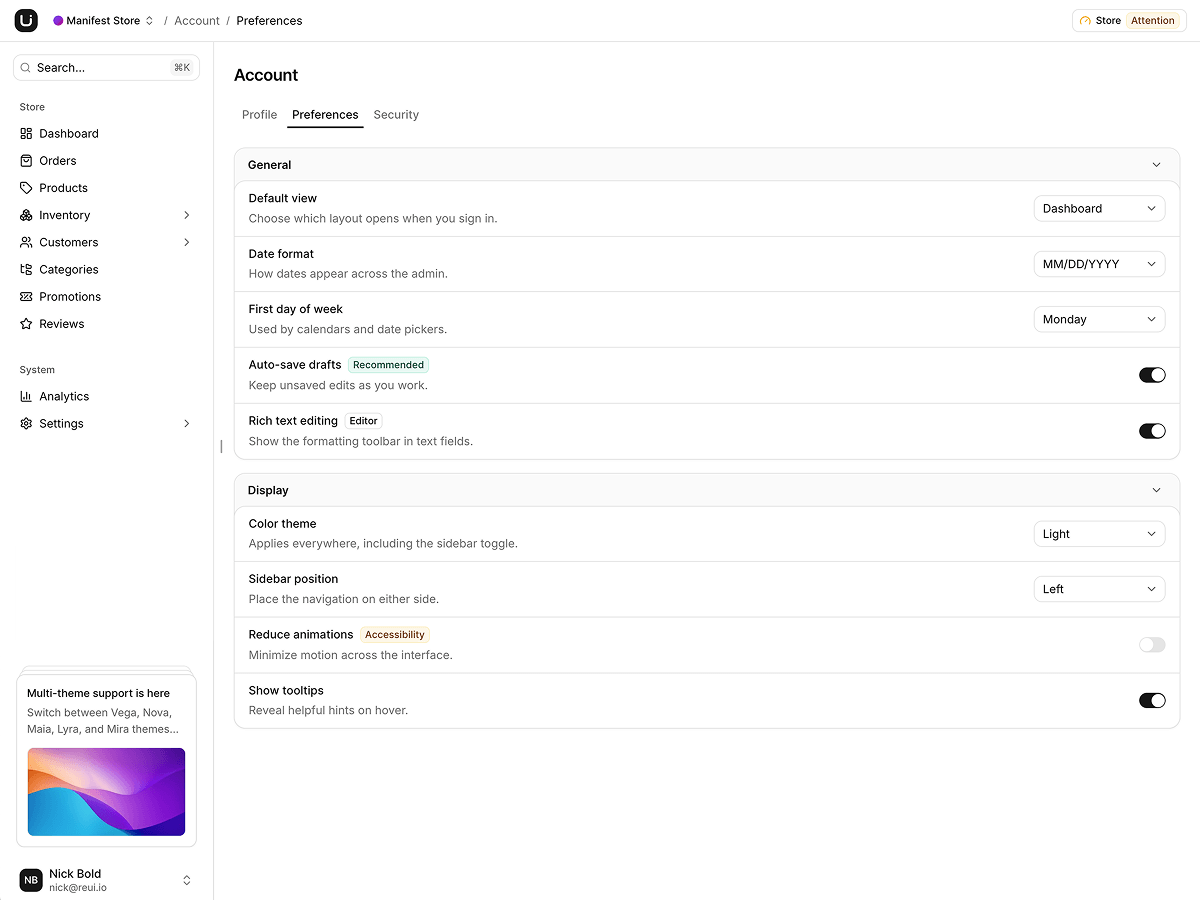
Task: Click 'Multi-theme support is here' heading
Action: [x=98, y=693]
